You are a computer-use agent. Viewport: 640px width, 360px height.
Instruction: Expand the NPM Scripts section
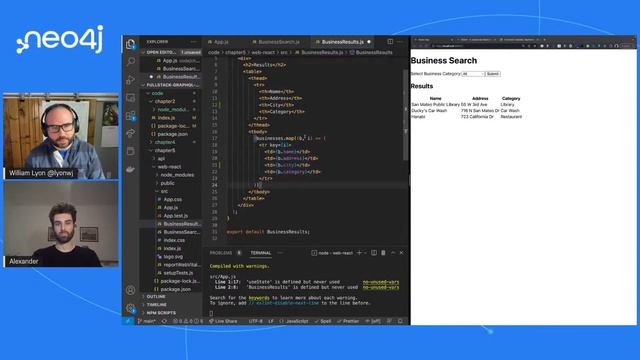171,313
